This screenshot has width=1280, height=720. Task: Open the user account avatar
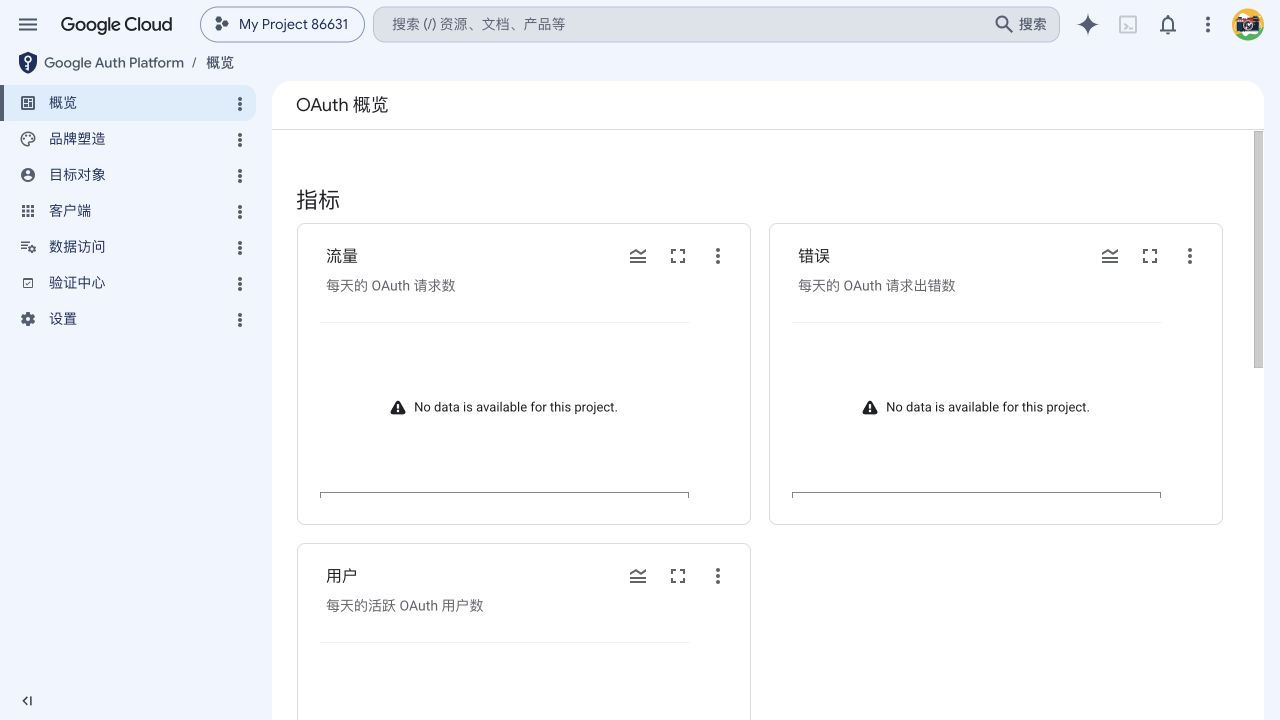1248,24
